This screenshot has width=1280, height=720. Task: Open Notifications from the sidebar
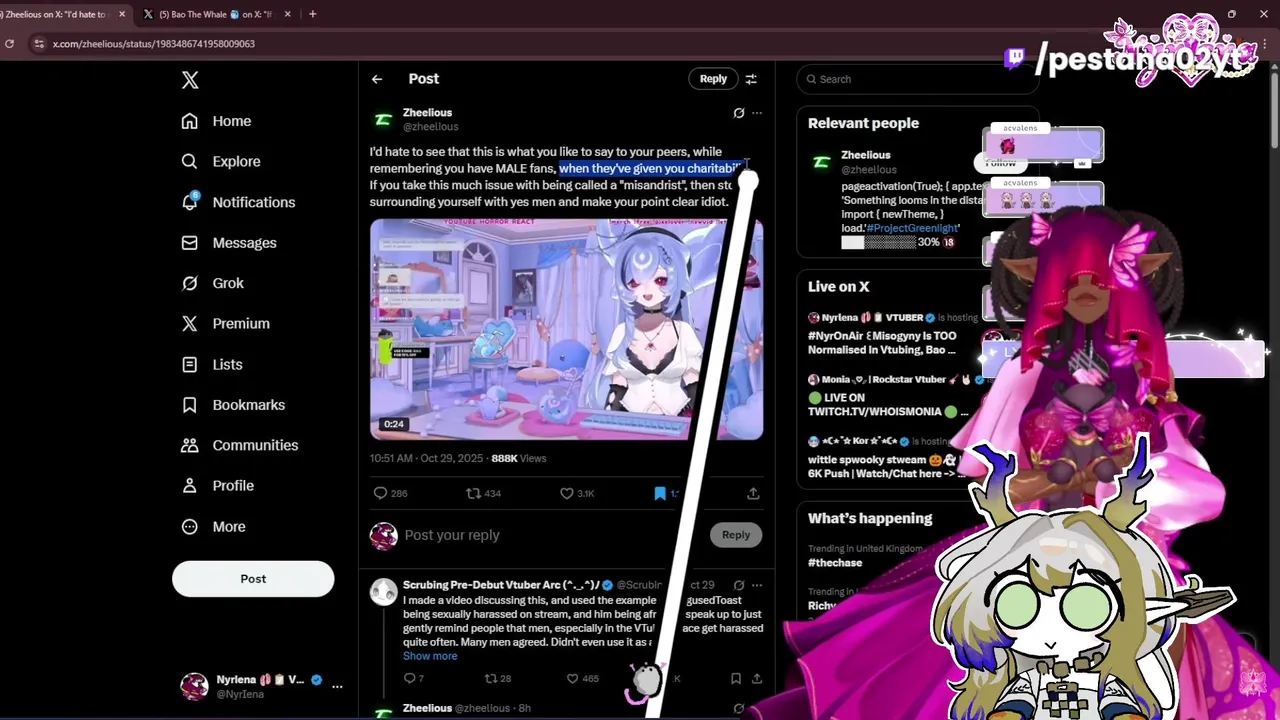pyautogui.click(x=238, y=202)
